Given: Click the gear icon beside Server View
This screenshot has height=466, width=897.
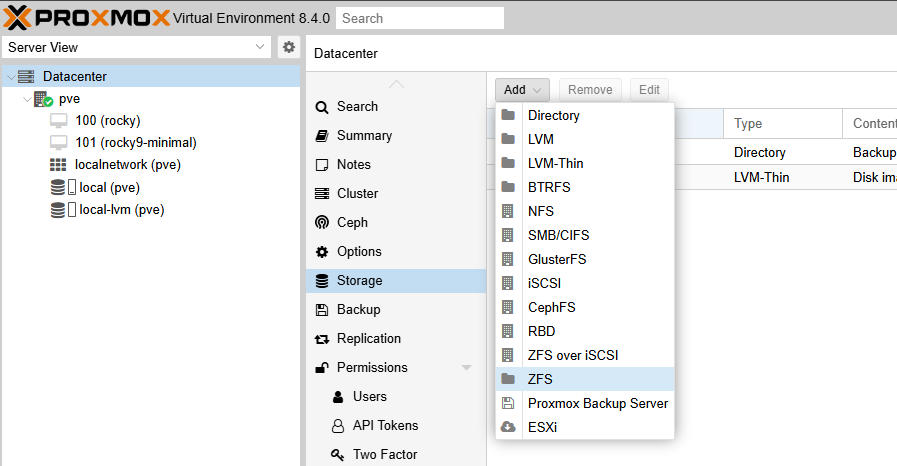Looking at the screenshot, I should (x=289, y=47).
